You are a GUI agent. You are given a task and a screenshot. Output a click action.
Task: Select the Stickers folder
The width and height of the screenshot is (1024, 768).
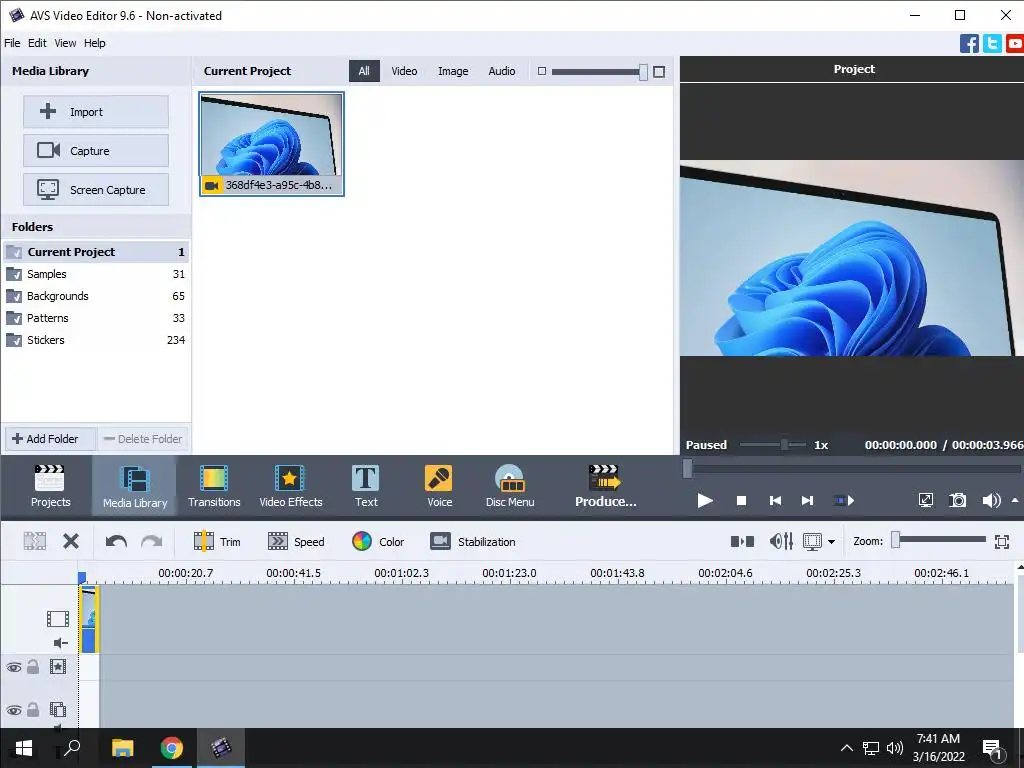tap(96, 340)
